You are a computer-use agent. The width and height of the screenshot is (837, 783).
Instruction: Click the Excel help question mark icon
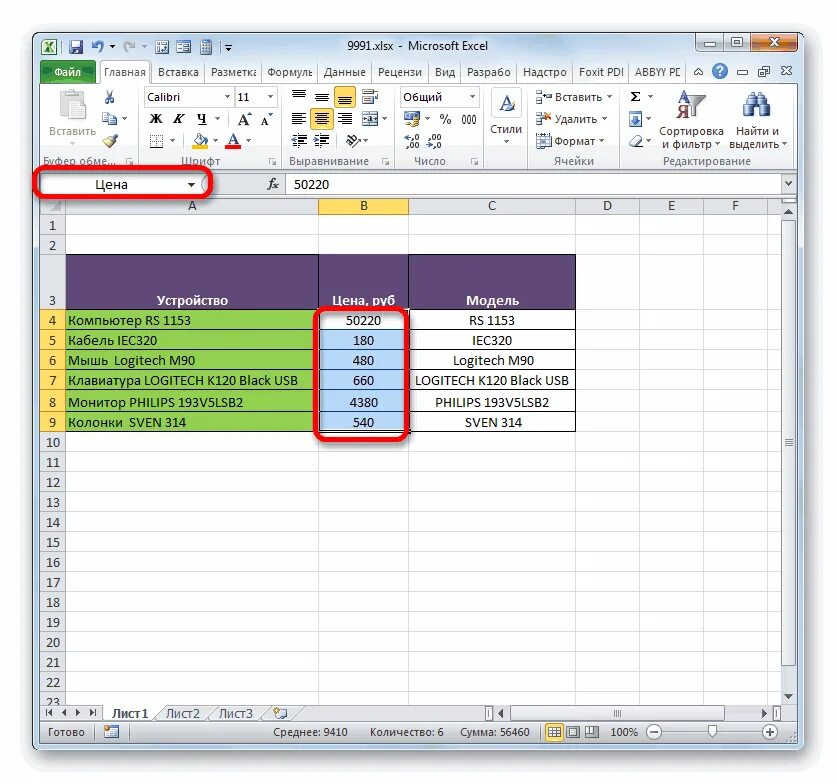(720, 72)
